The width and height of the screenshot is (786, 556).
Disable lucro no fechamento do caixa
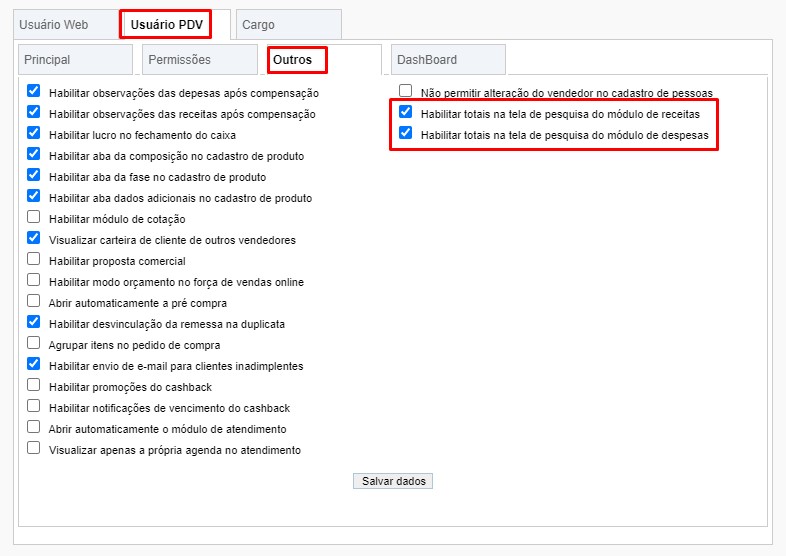[34, 133]
